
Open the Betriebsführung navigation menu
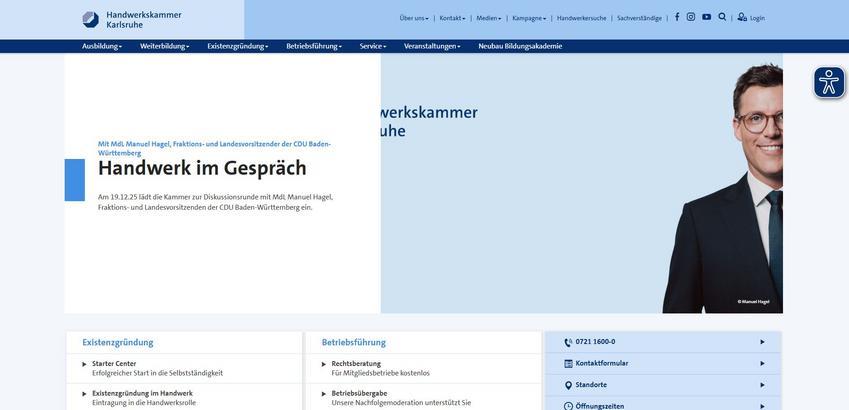(314, 46)
